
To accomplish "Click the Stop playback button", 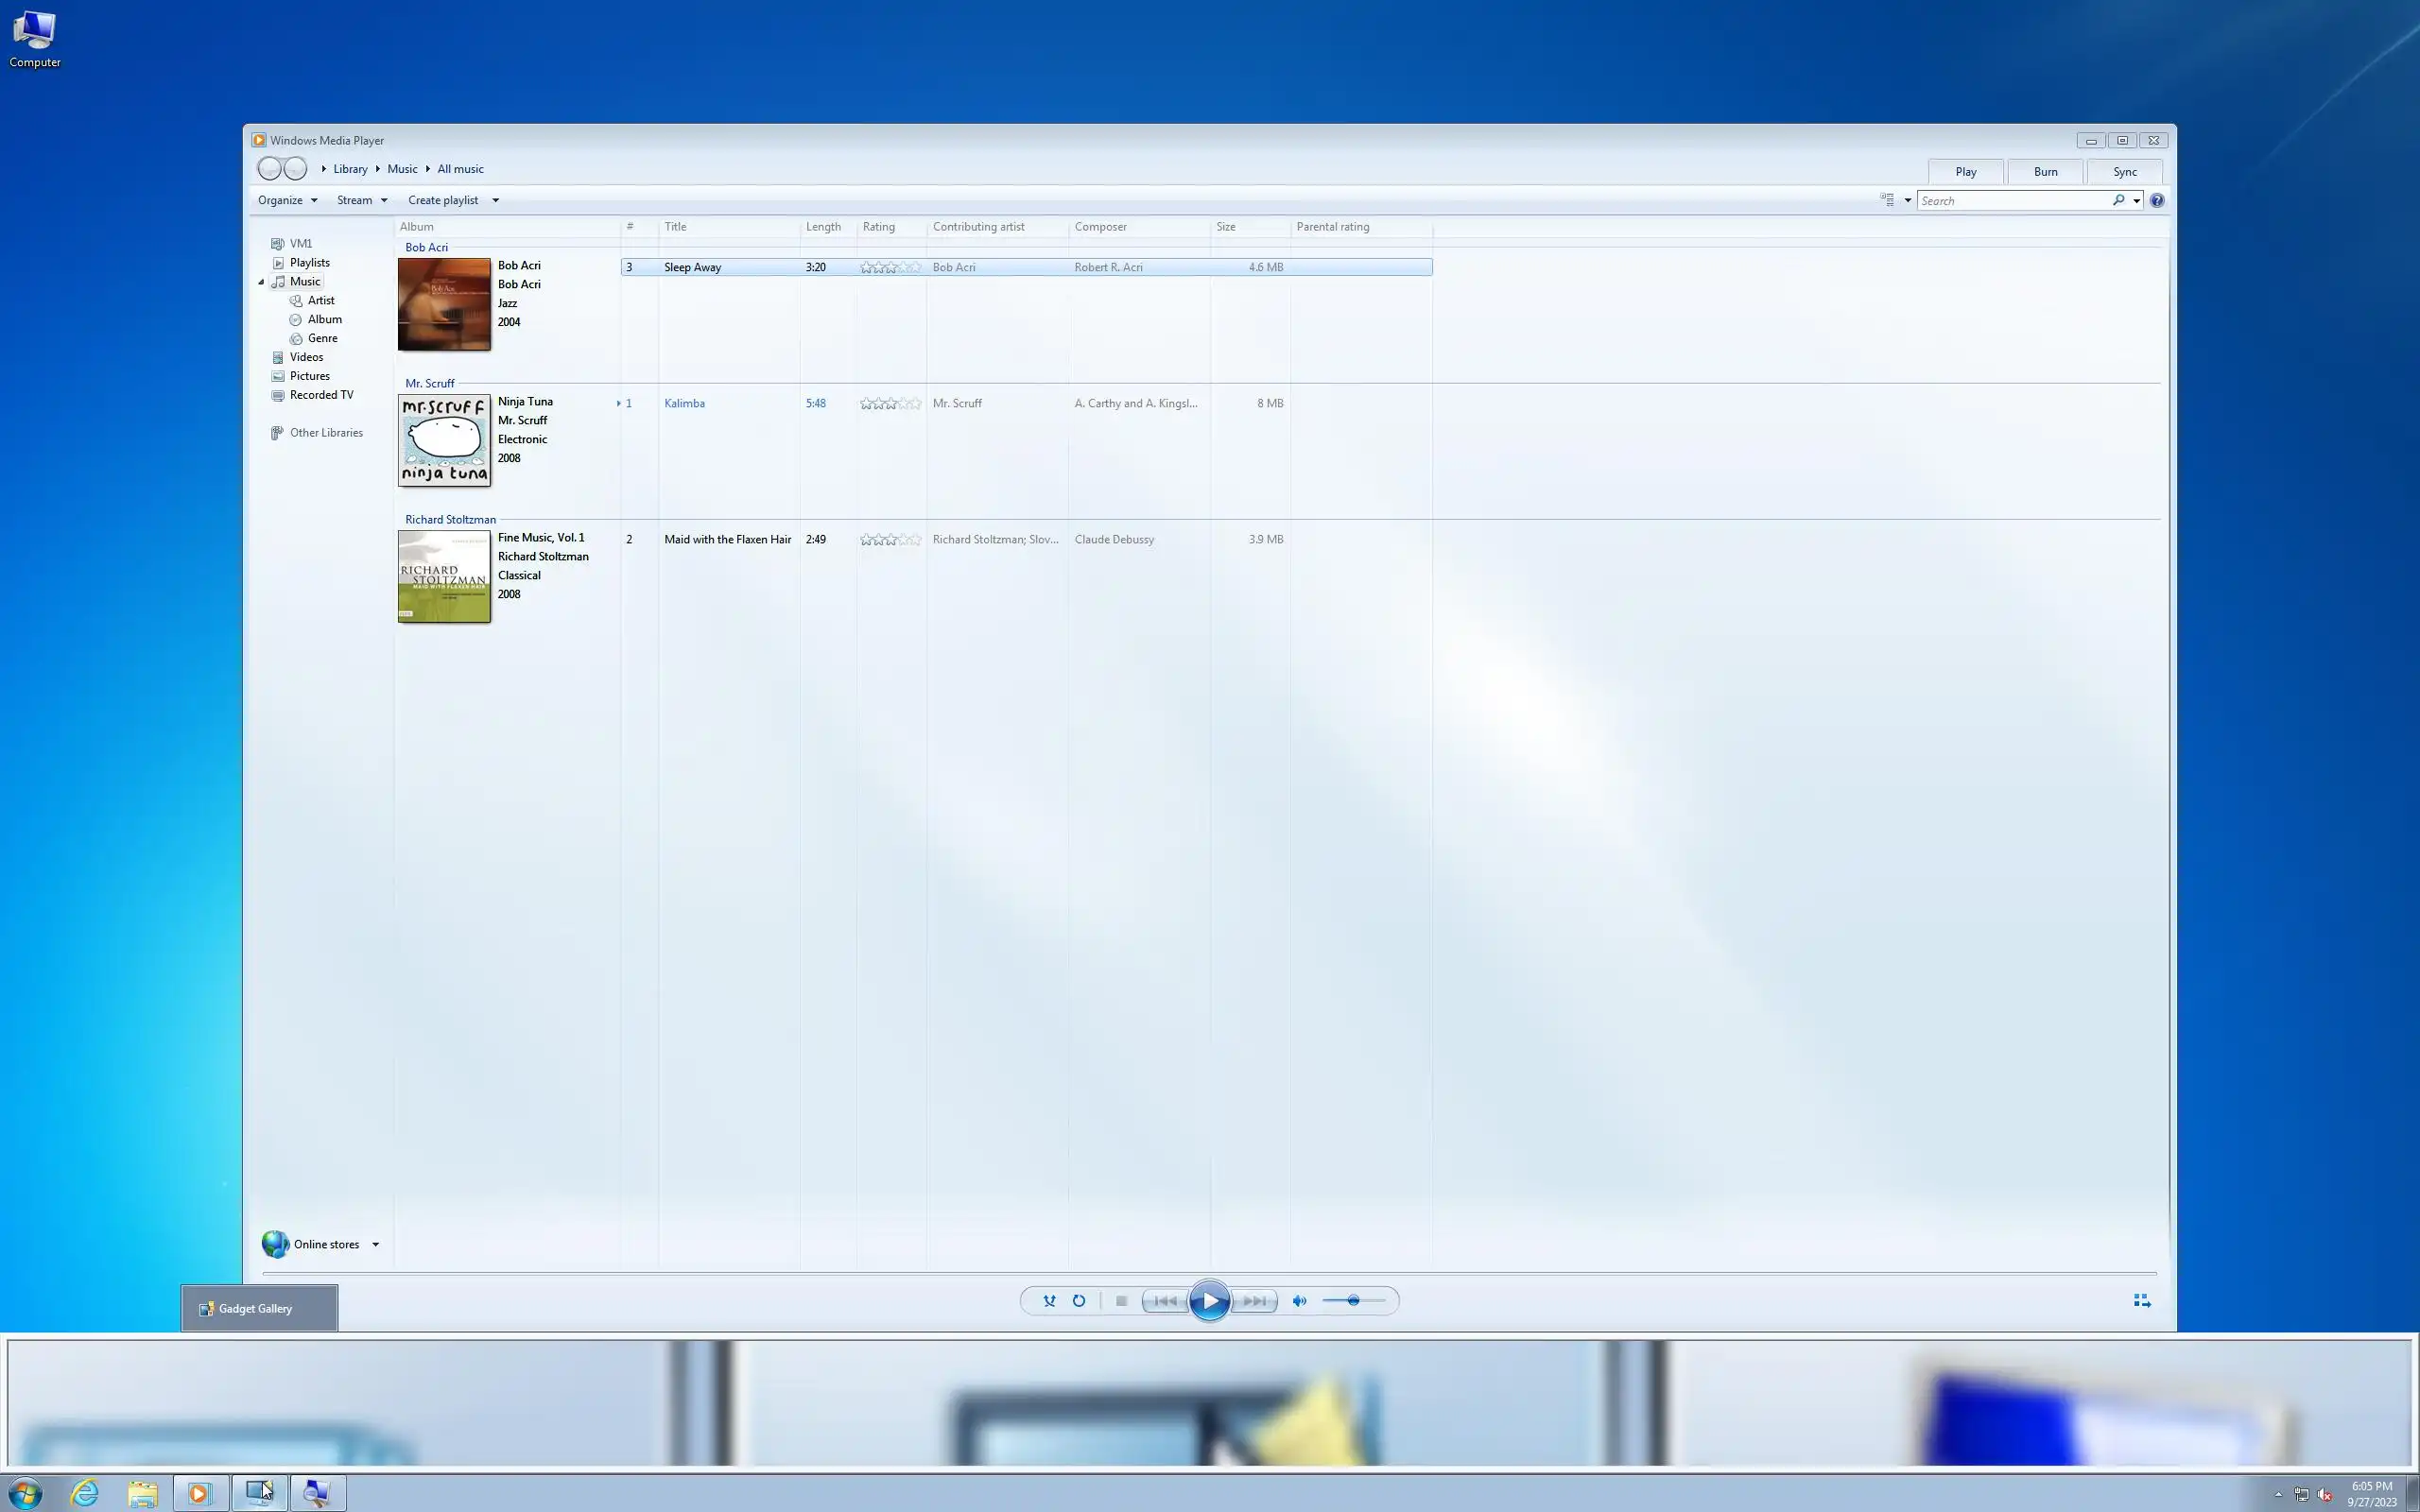I will [1121, 1301].
